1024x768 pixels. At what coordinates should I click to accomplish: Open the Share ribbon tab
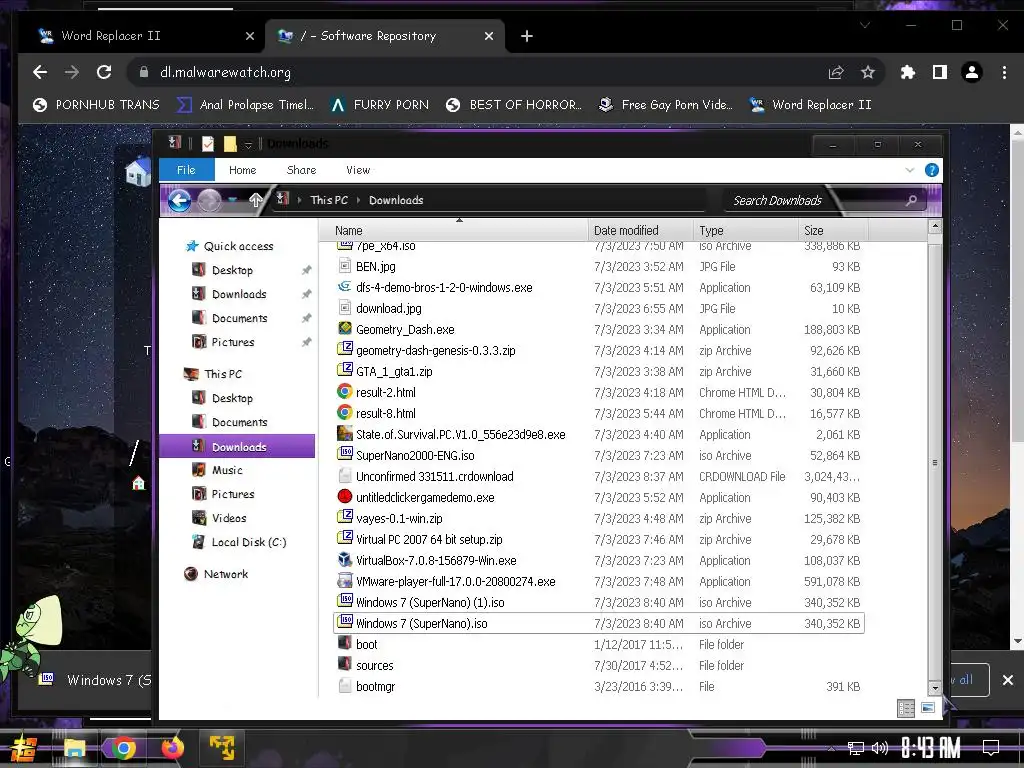[x=301, y=170]
